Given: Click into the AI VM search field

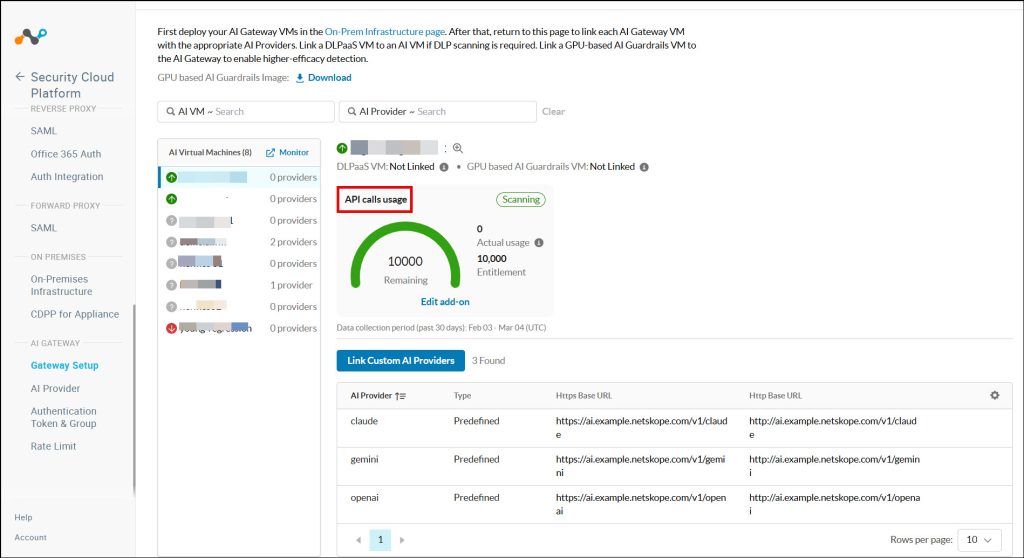Looking at the screenshot, I should [x=246, y=112].
